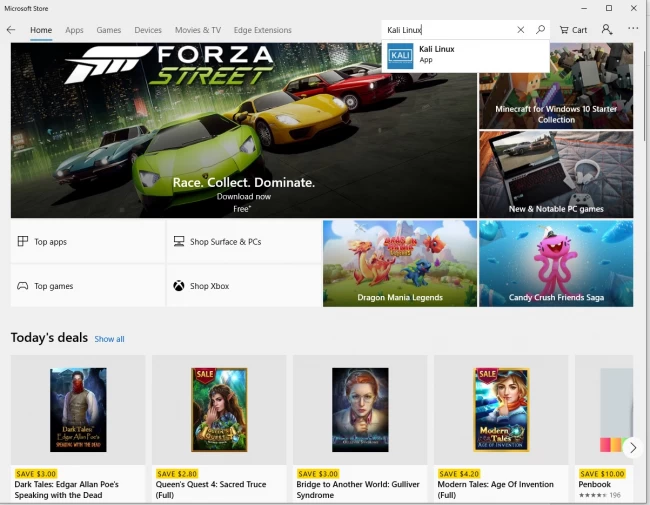Open the Dragon Mania Legends tile
Viewport: 650px width, 505px height.
coord(400,264)
